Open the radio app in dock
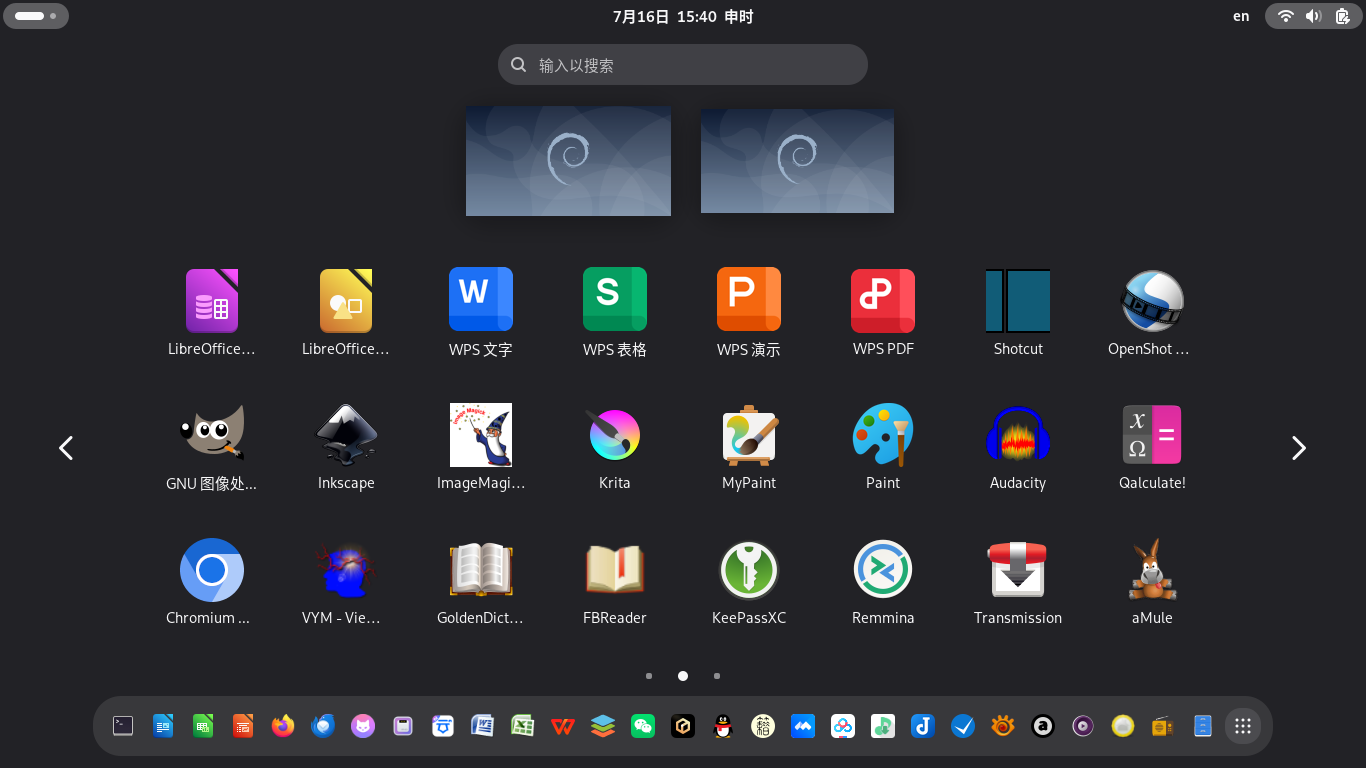1366x768 pixels. [x=1163, y=726]
